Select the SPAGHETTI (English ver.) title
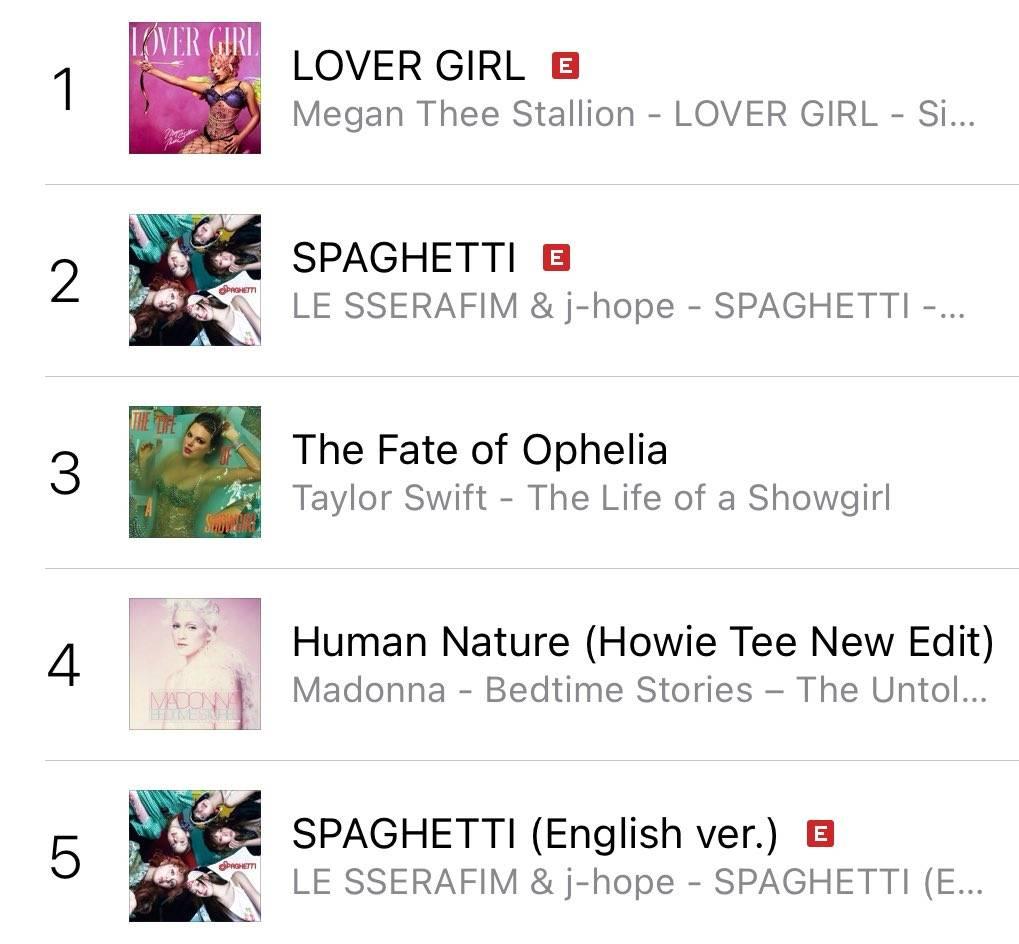 click(534, 834)
